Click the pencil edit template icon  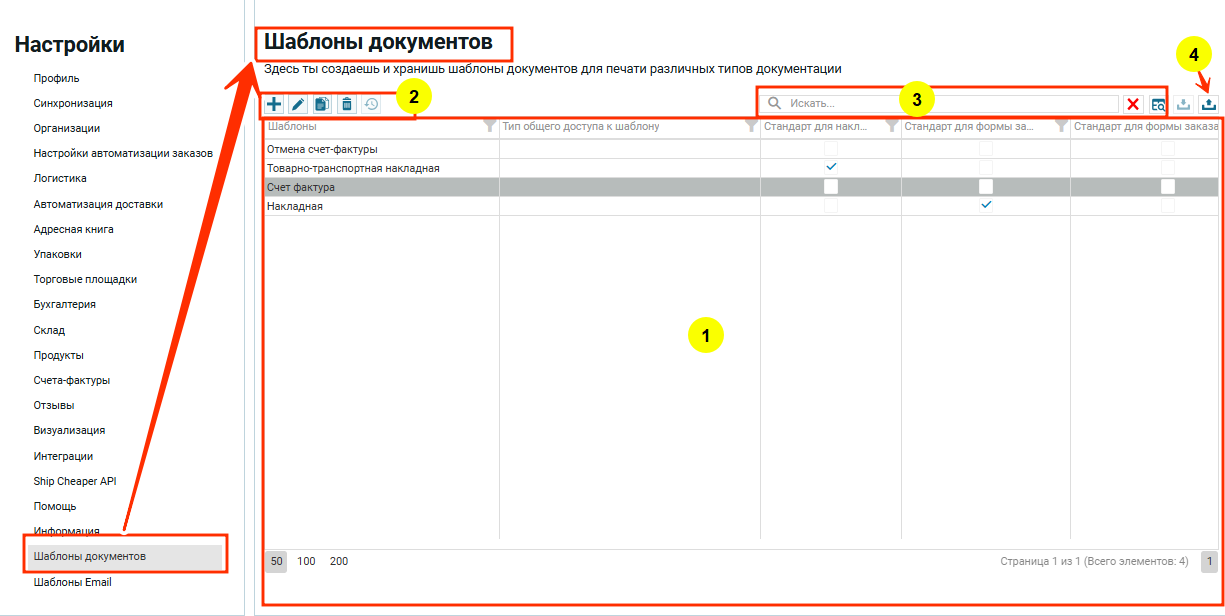point(298,104)
